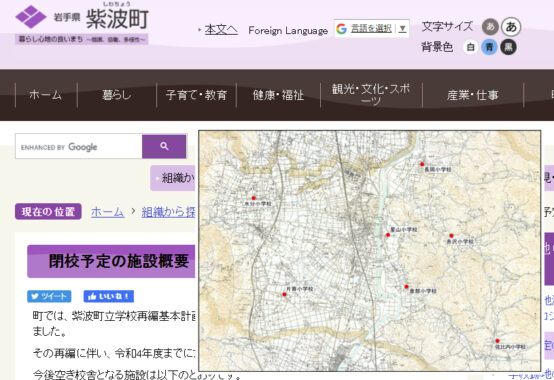Click the 組織か... button beside the map

point(173,178)
